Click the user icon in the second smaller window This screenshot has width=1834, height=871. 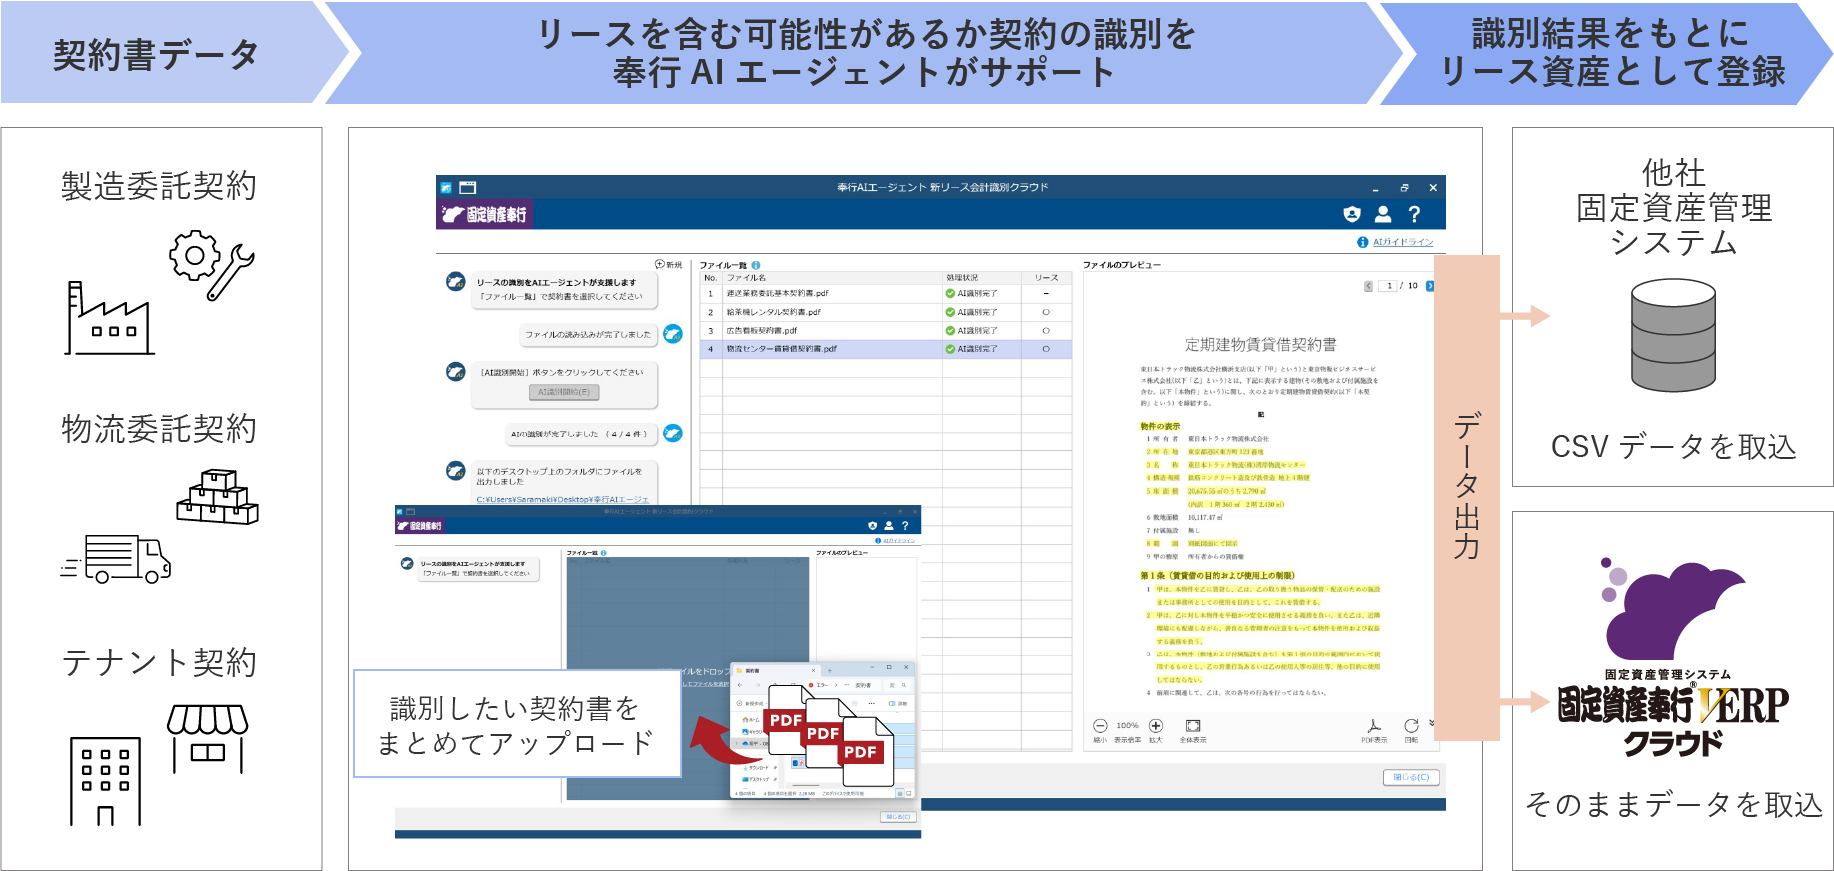click(x=888, y=526)
